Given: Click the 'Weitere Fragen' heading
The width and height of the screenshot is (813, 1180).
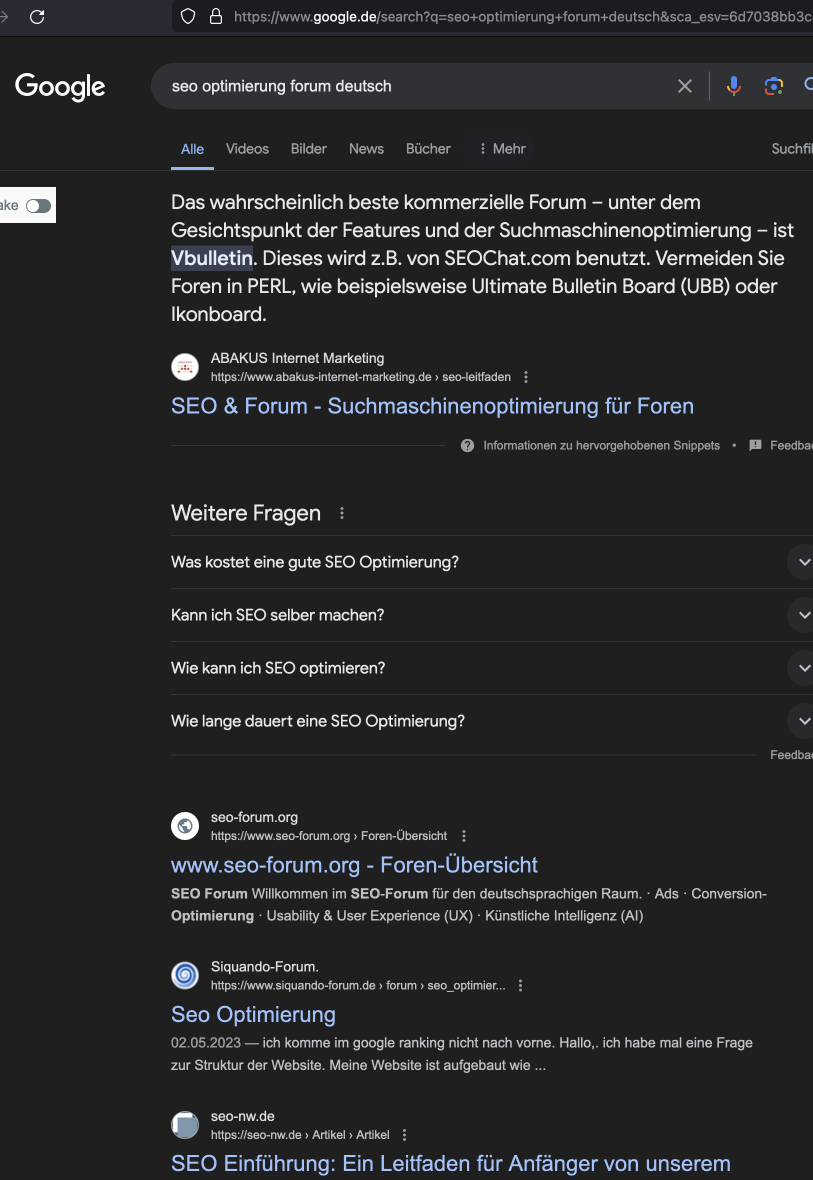Looking at the screenshot, I should [x=245, y=513].
